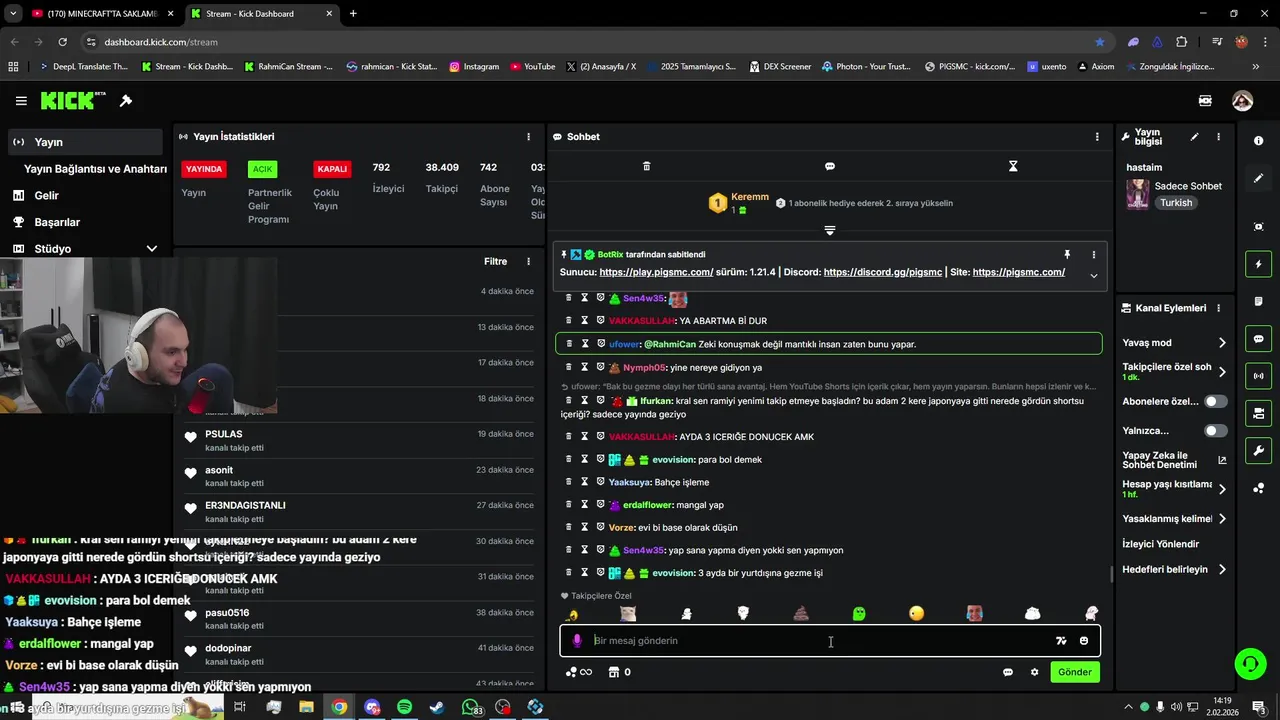
Task: Click the chat bubble icon in right sidebar
Action: click(x=1258, y=339)
